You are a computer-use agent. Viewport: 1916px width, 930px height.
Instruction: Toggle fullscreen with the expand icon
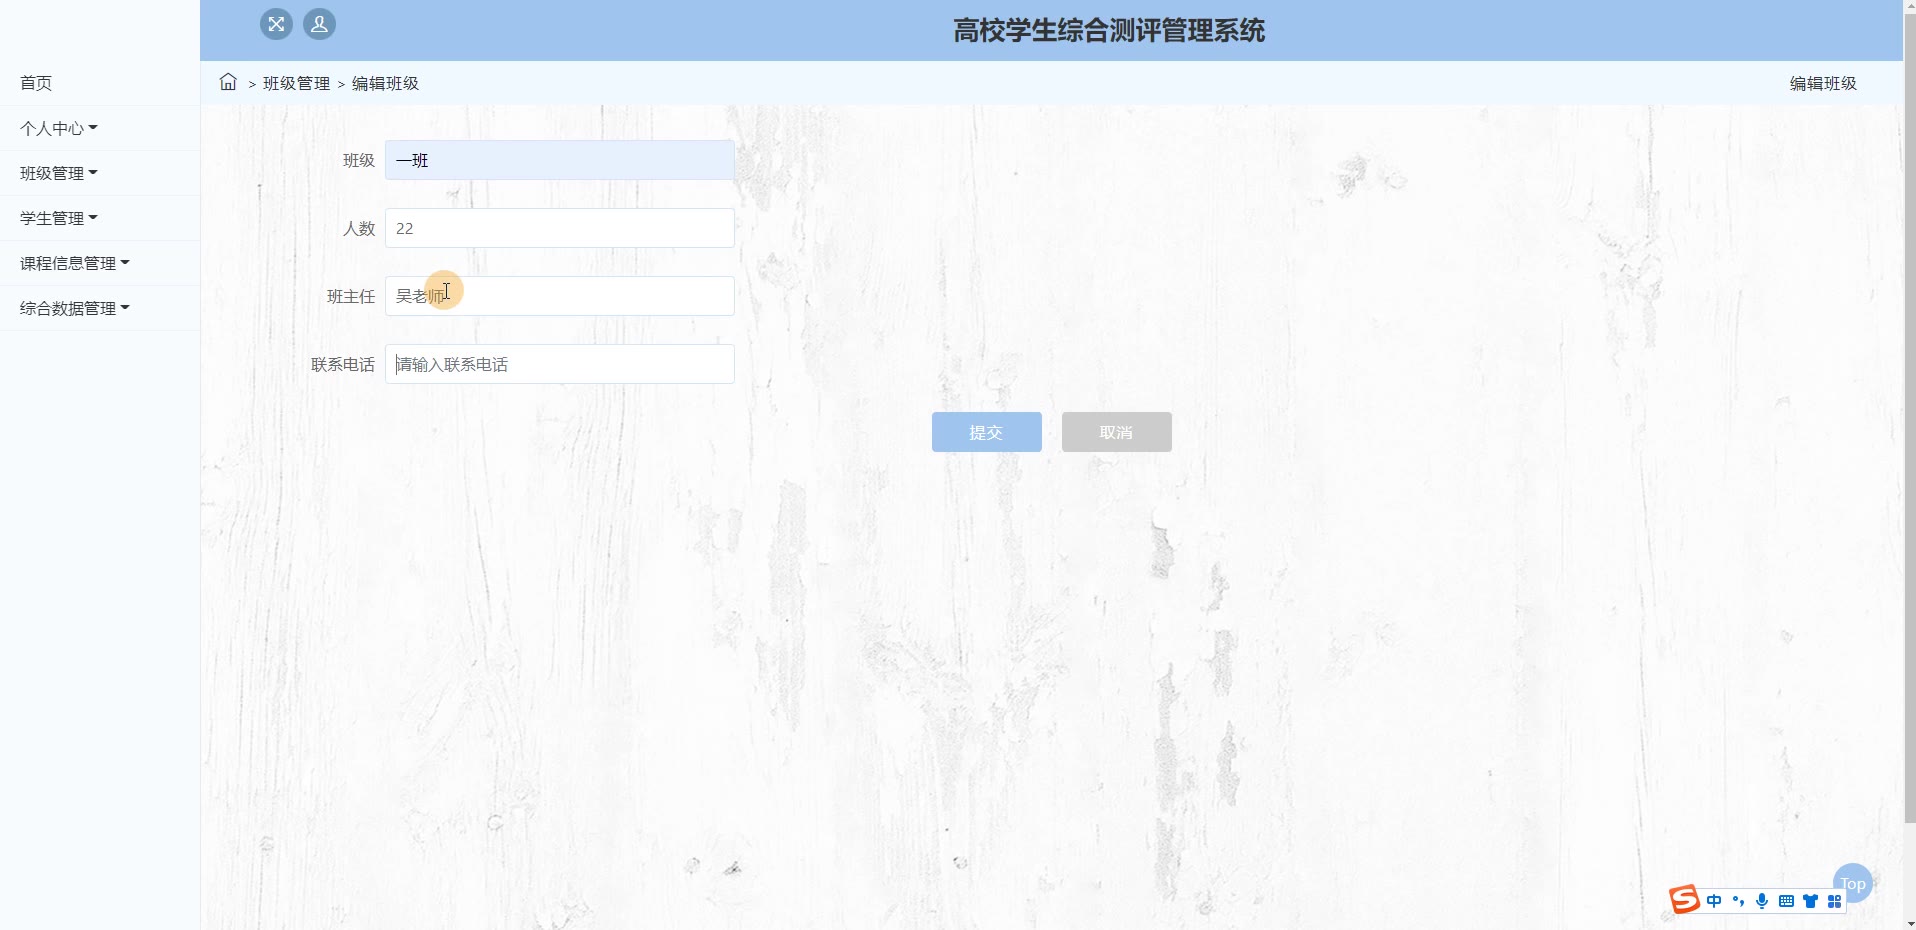point(276,24)
